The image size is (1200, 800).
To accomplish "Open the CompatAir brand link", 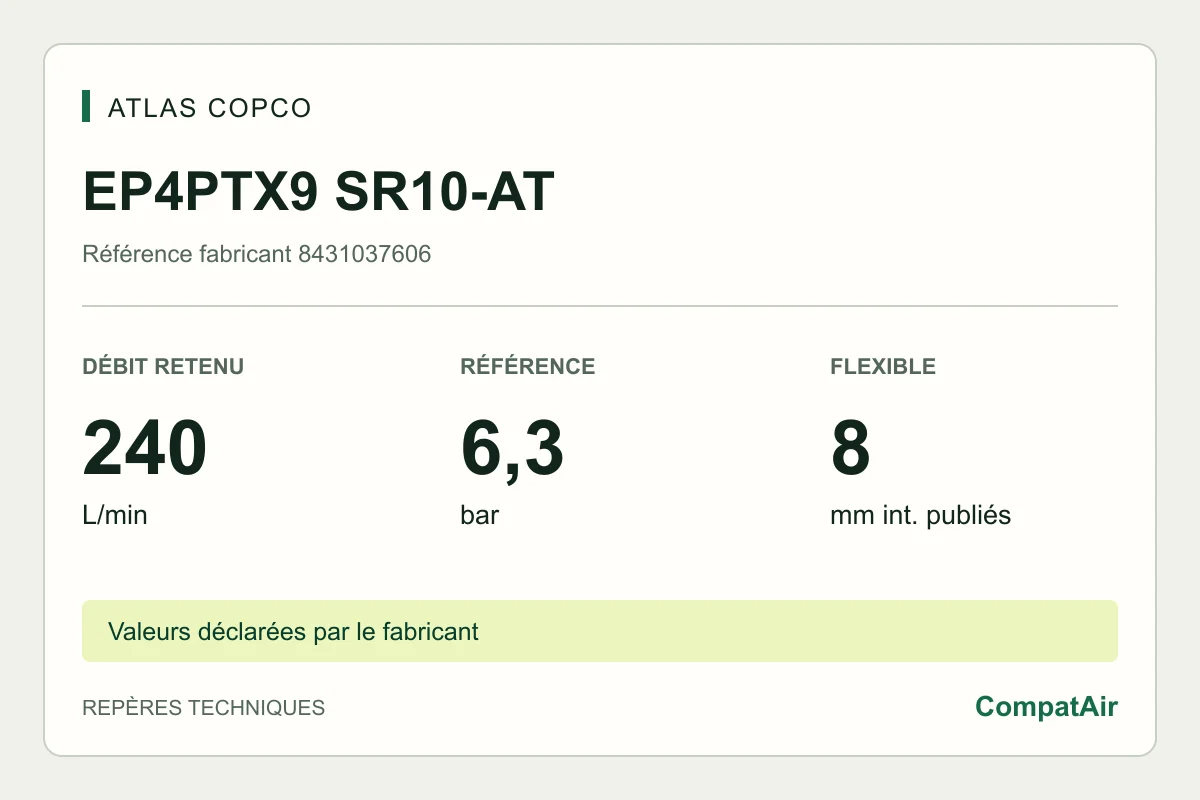I will [1047, 707].
